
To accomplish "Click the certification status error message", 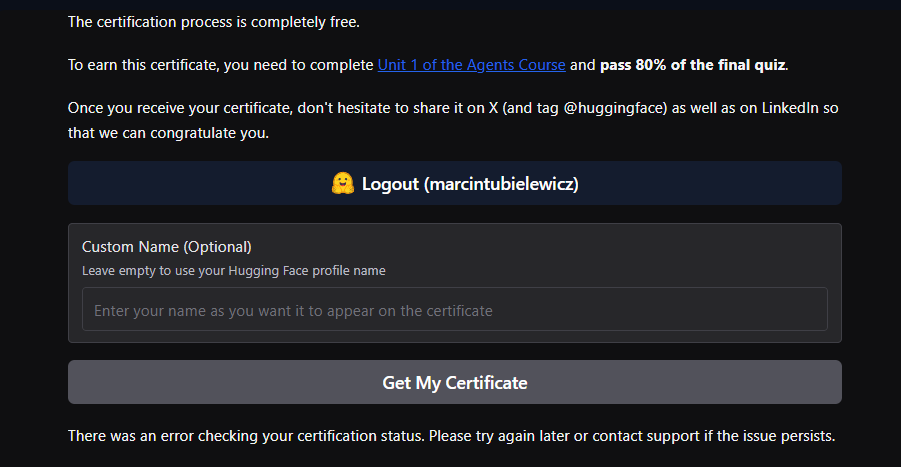I will click(x=451, y=436).
